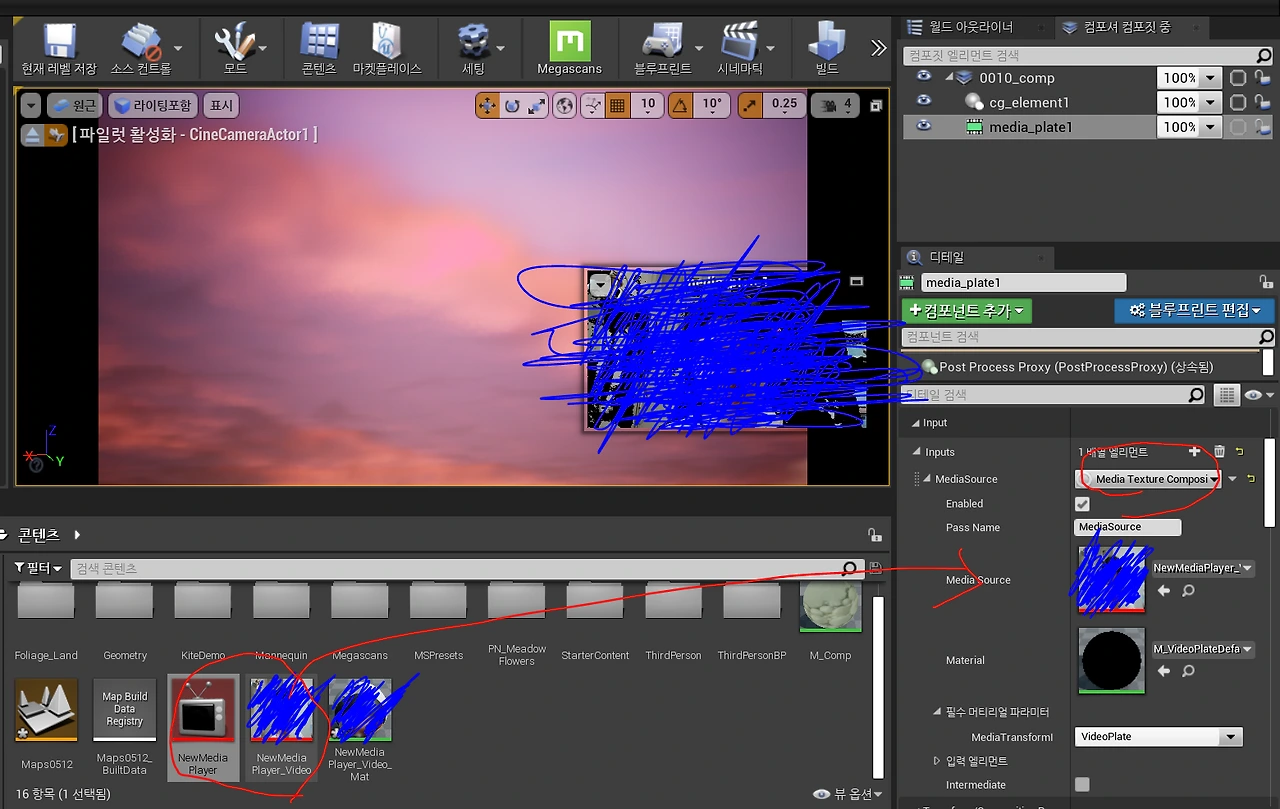
Task: Open the Media Texture Compositing dropdown
Action: pyautogui.click(x=1150, y=479)
